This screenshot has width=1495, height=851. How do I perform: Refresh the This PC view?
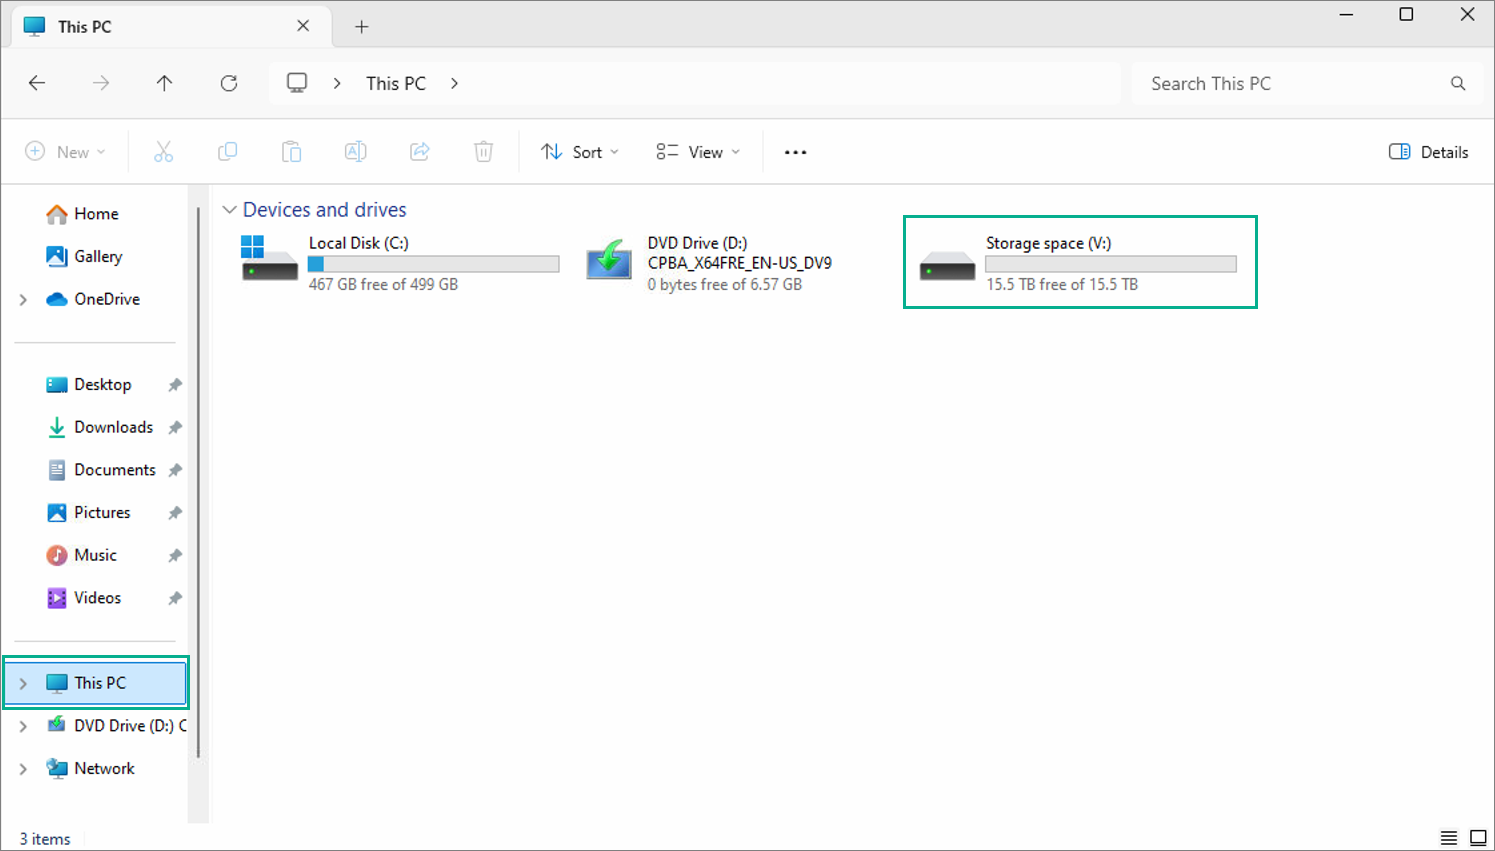(x=229, y=83)
